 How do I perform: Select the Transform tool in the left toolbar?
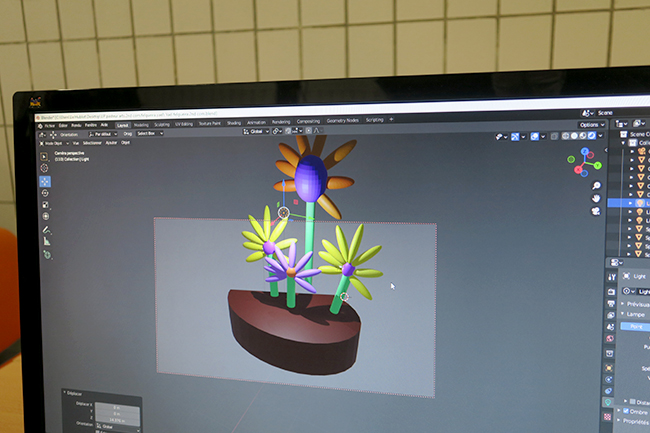(46, 216)
